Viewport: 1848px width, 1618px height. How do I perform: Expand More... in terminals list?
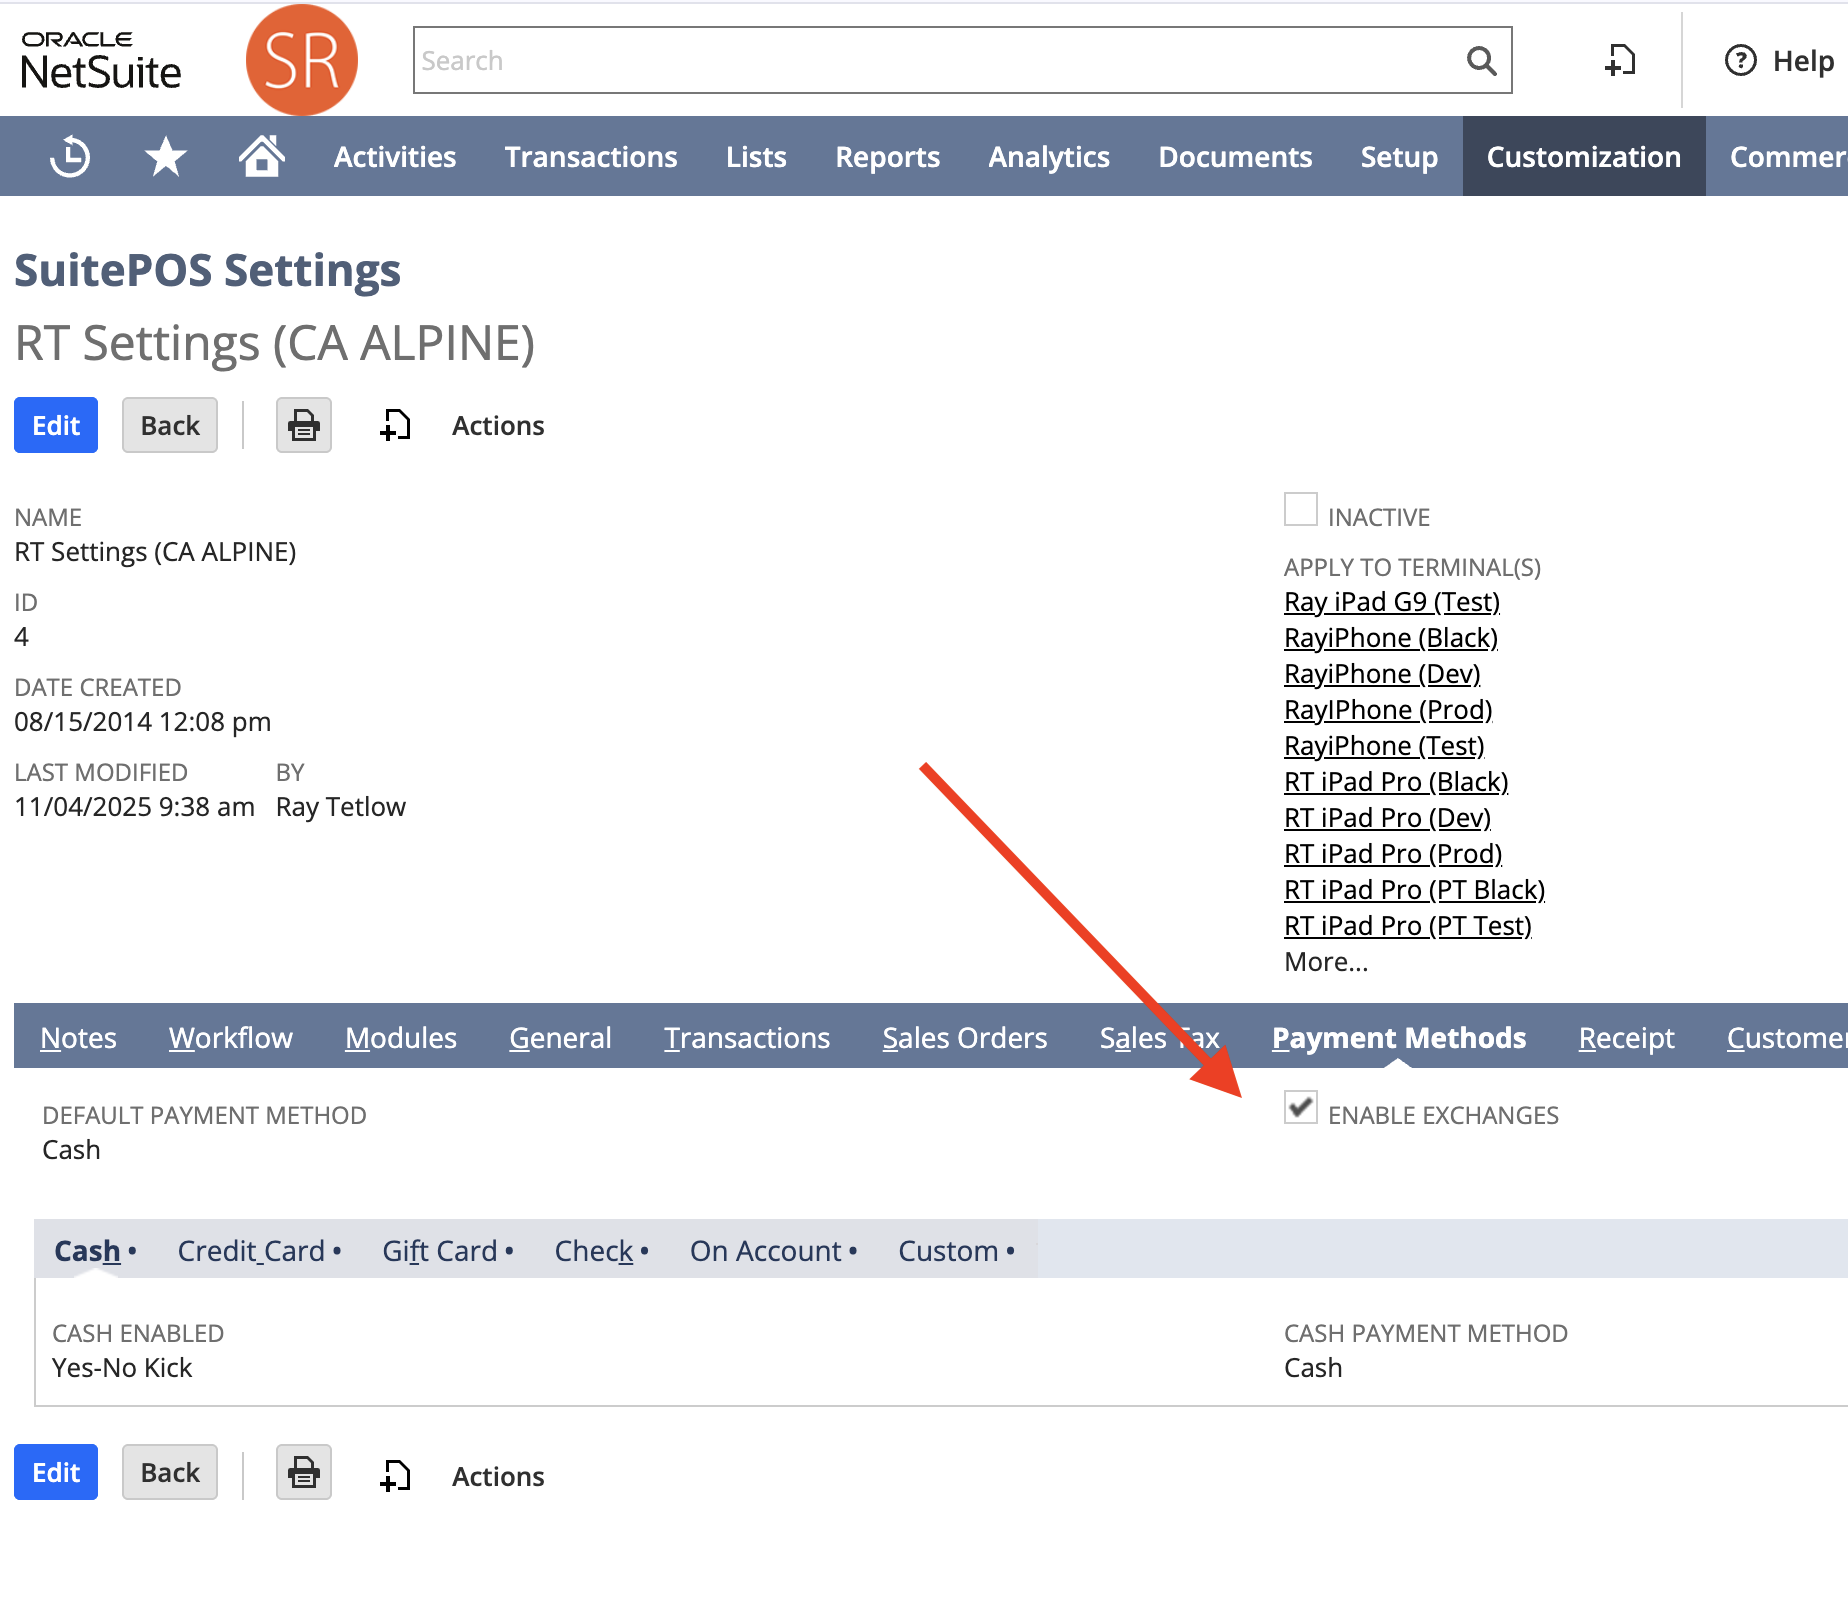[x=1325, y=962]
